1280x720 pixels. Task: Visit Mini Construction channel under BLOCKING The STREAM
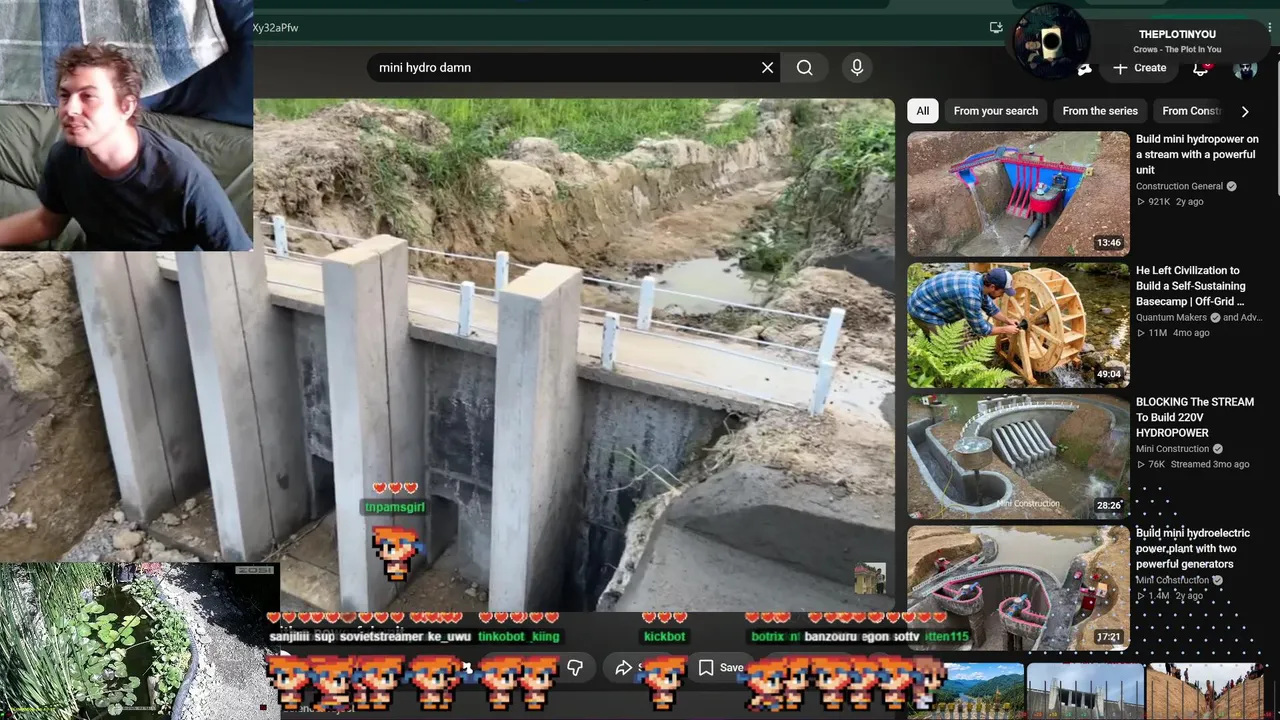click(1172, 449)
